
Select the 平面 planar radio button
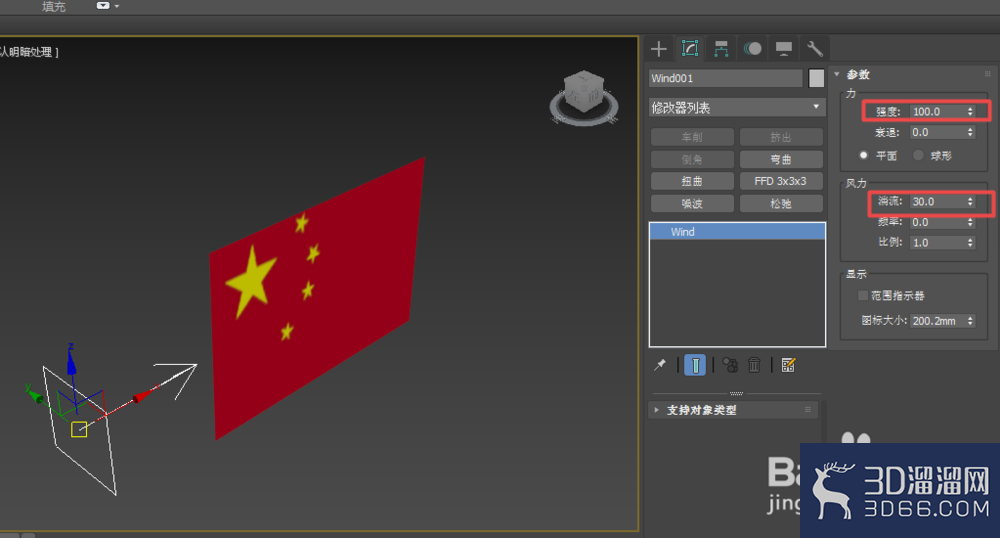click(864, 155)
